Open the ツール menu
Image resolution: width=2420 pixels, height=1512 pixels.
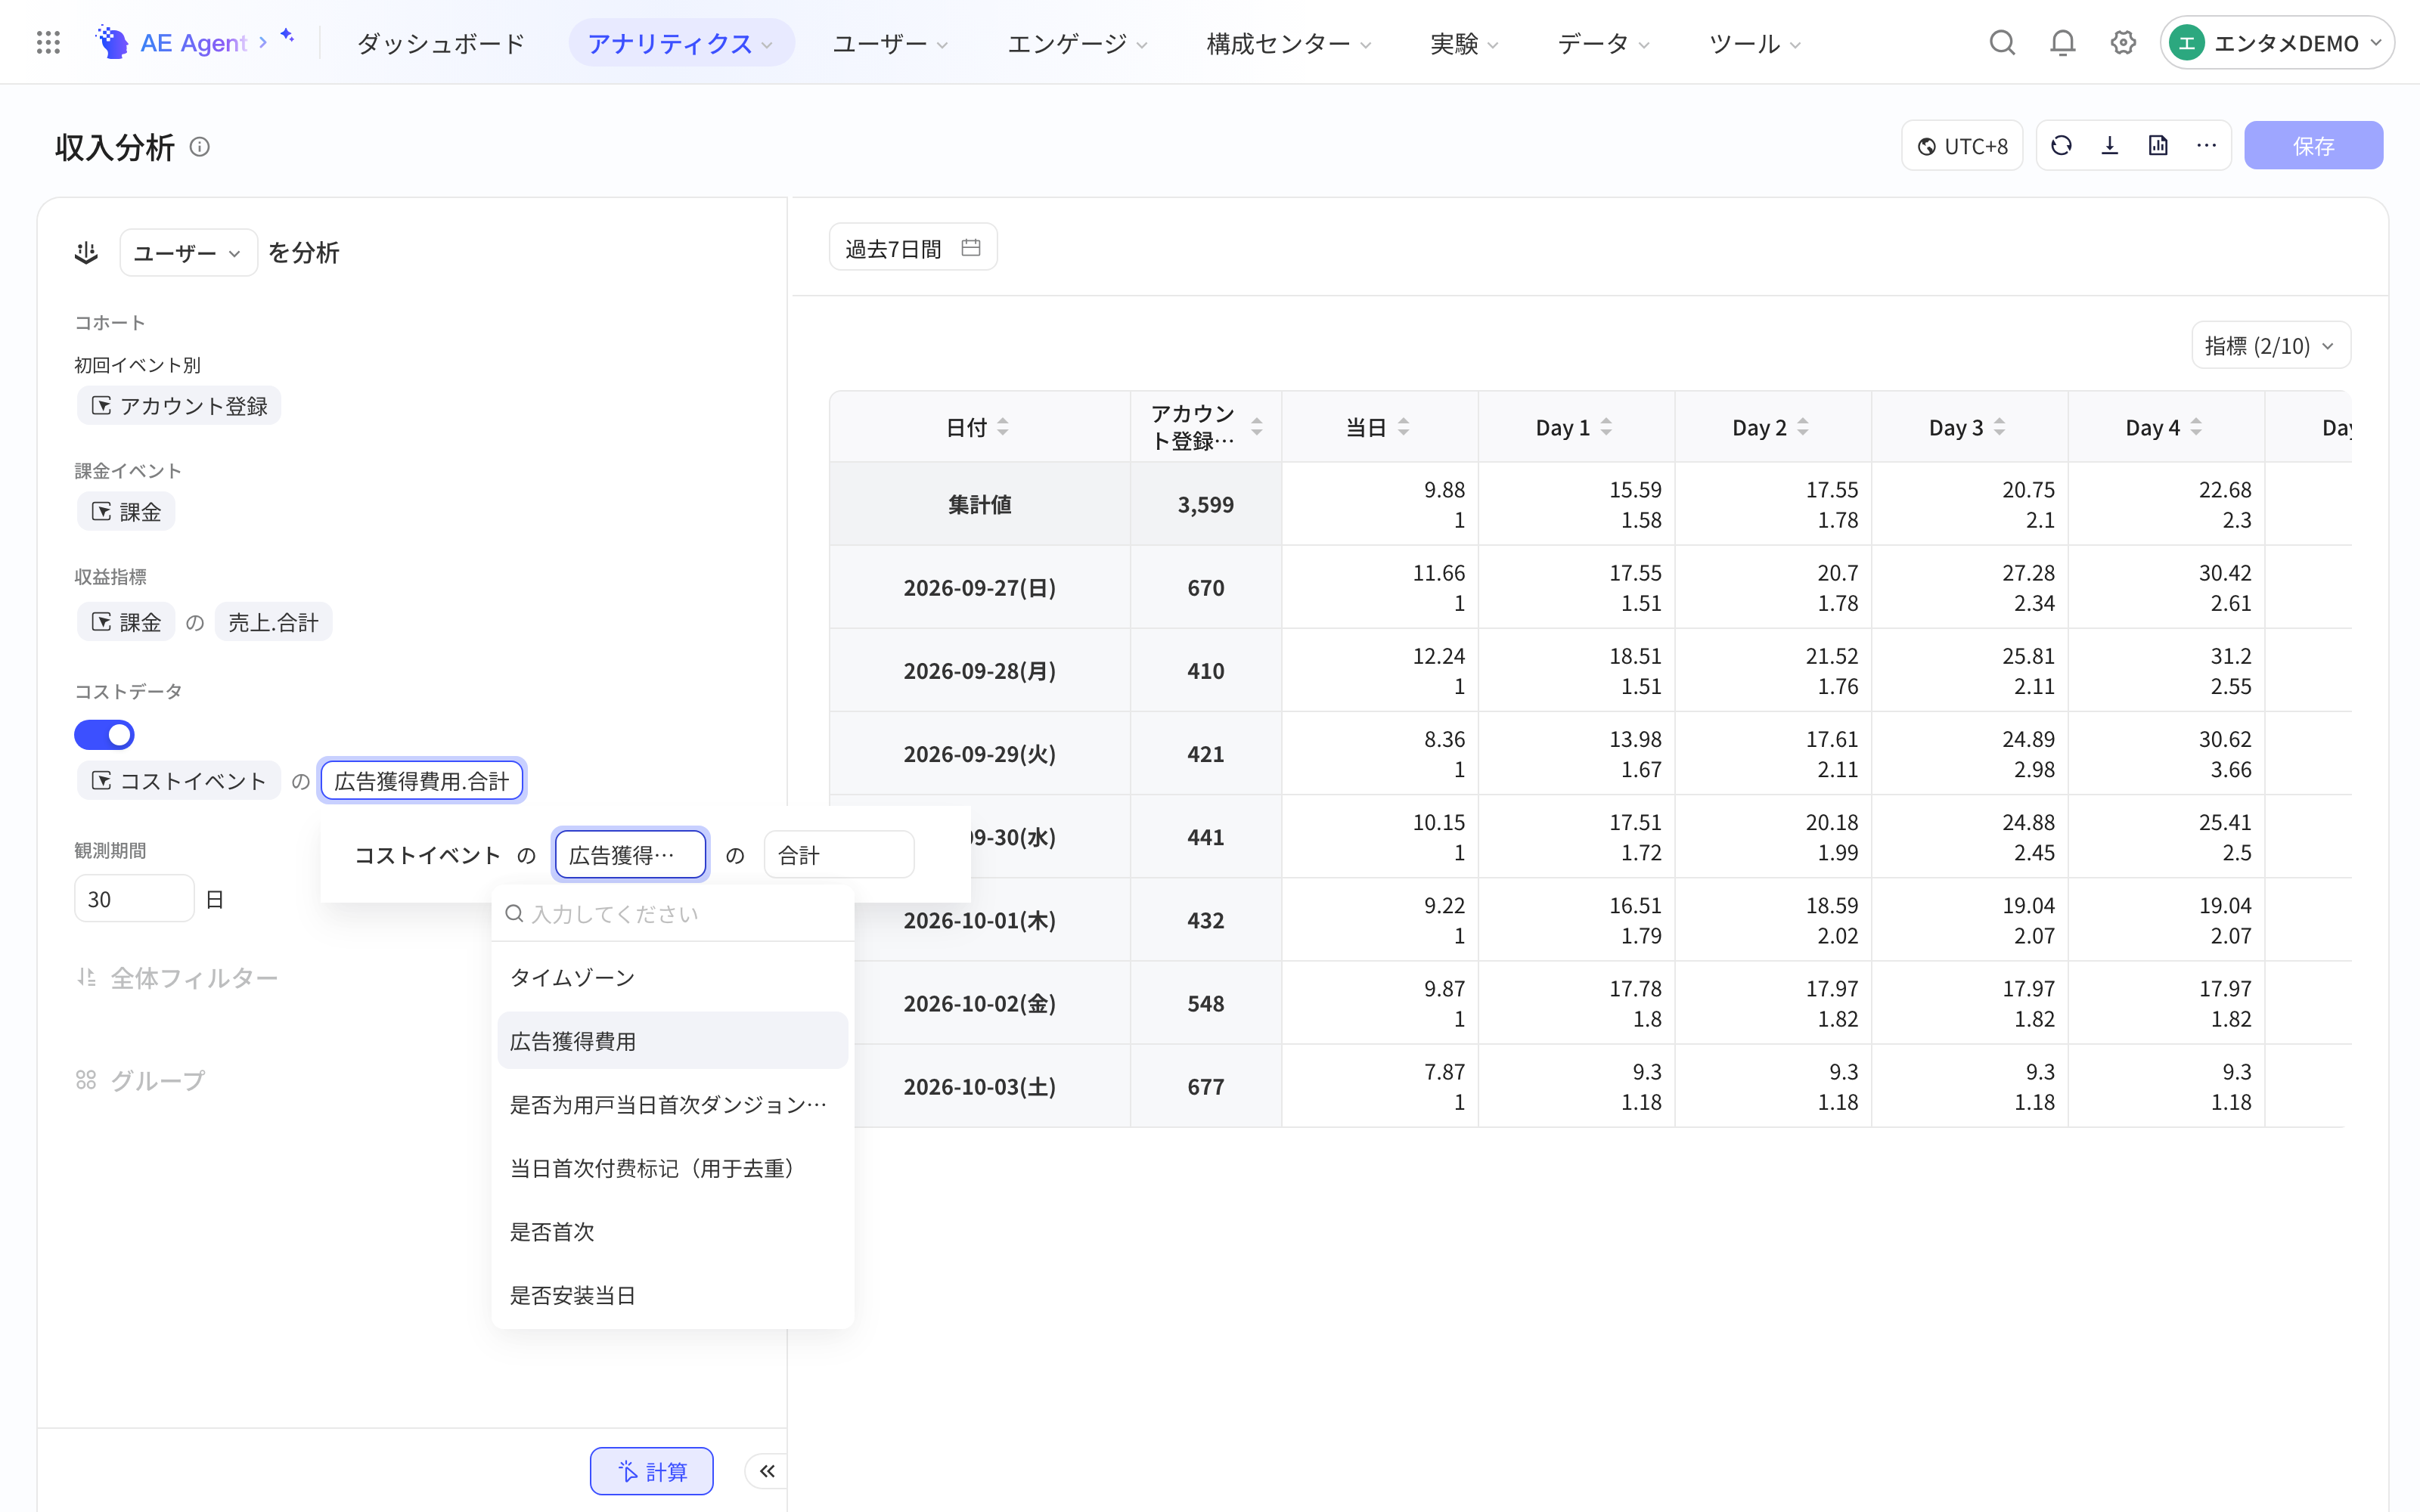tap(1755, 43)
